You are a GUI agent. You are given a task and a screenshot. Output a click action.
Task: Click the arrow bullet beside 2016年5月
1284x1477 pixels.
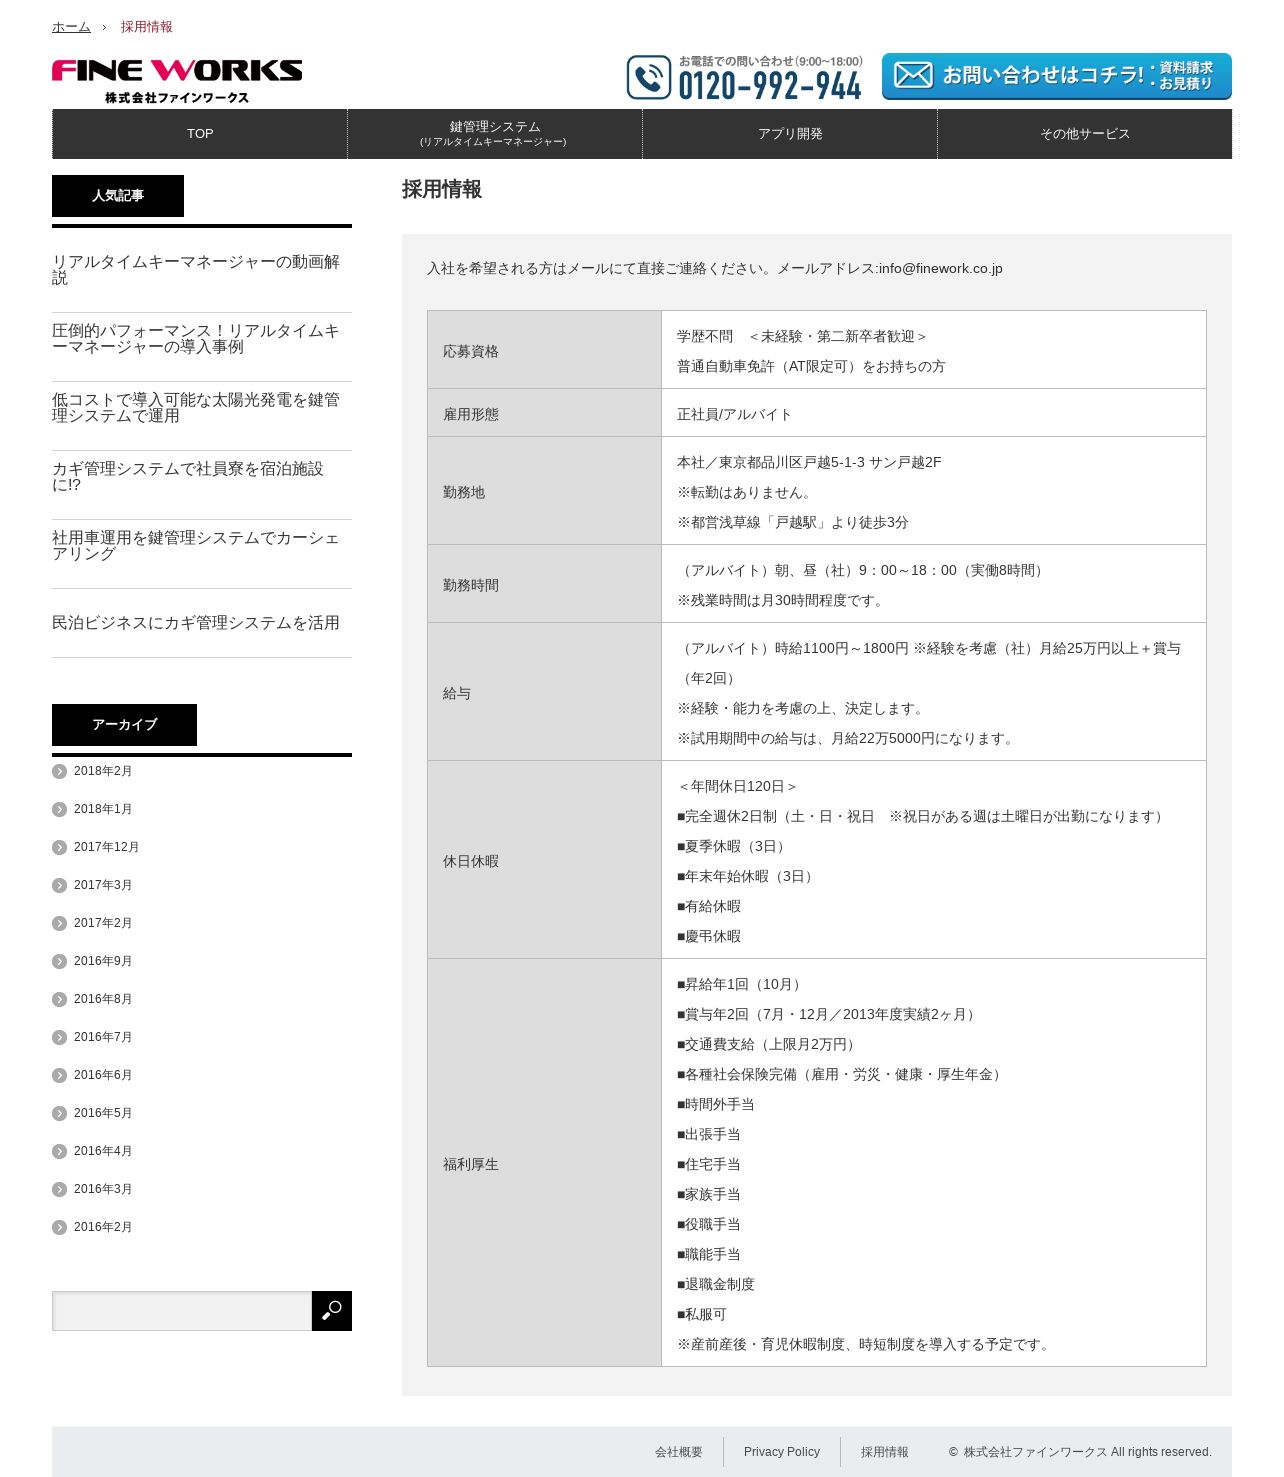(60, 1113)
